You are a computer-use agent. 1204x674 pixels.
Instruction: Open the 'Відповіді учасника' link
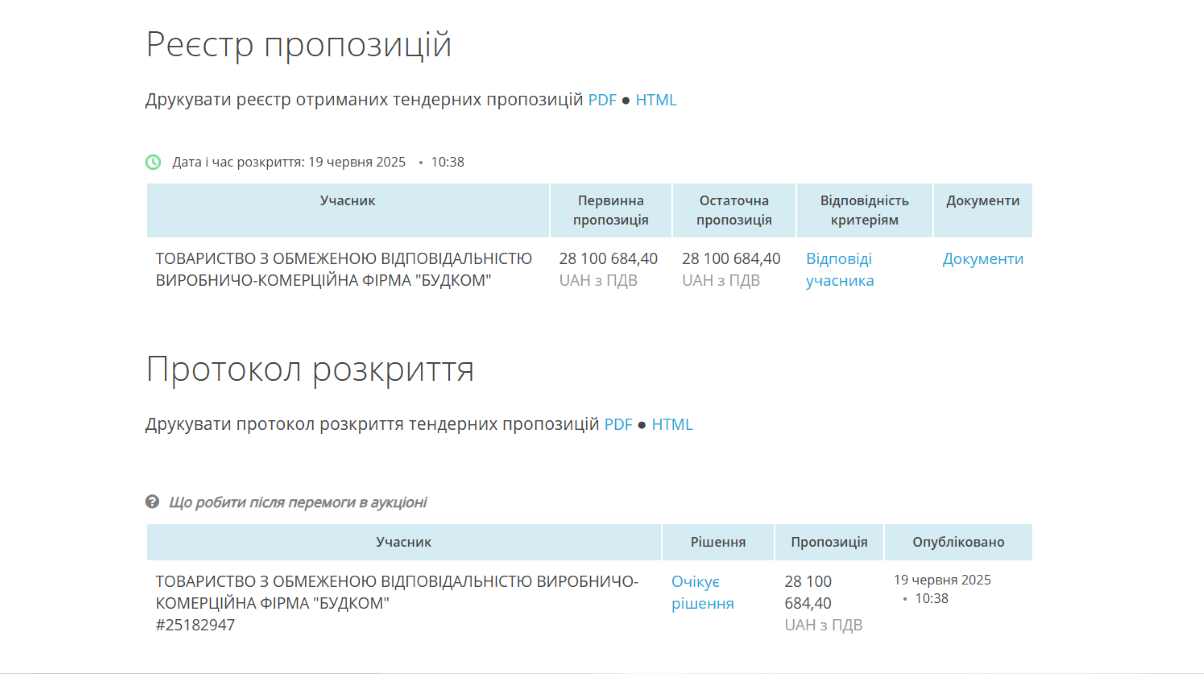click(x=840, y=270)
